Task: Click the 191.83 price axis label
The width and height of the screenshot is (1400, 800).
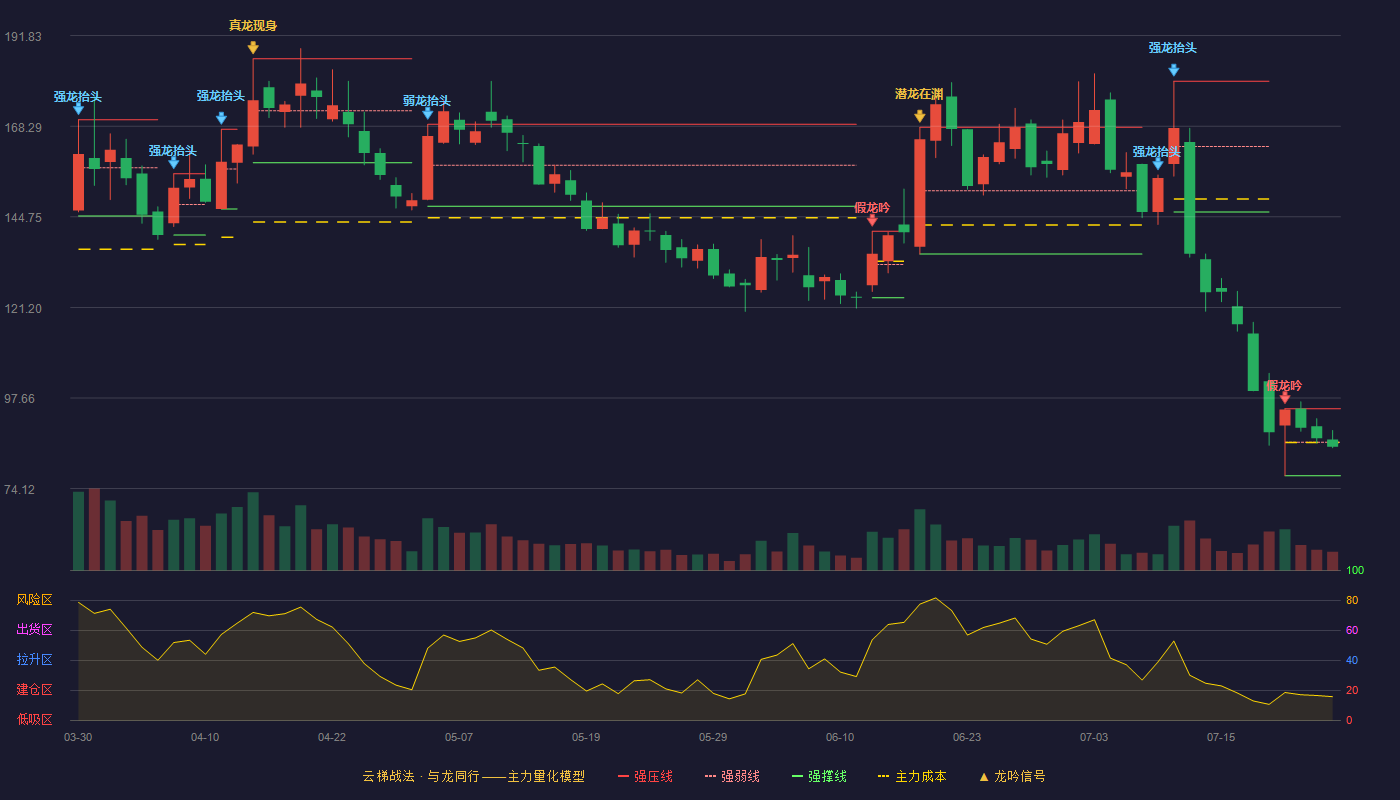Action: tap(23, 37)
